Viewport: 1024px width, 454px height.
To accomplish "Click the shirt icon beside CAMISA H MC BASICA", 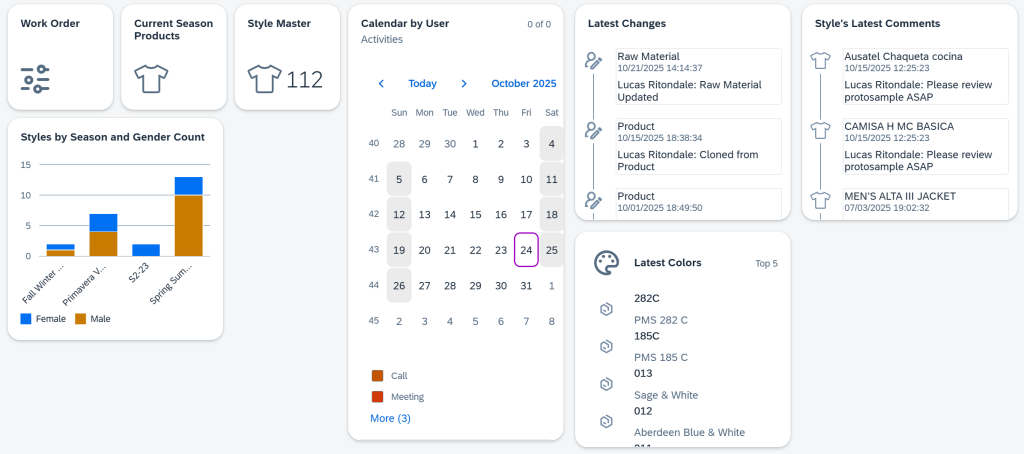I will tap(821, 130).
